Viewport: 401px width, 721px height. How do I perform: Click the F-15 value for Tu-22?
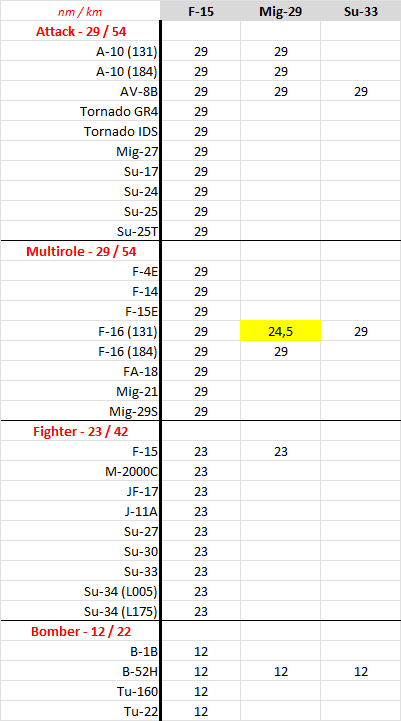pyautogui.click(x=200, y=711)
